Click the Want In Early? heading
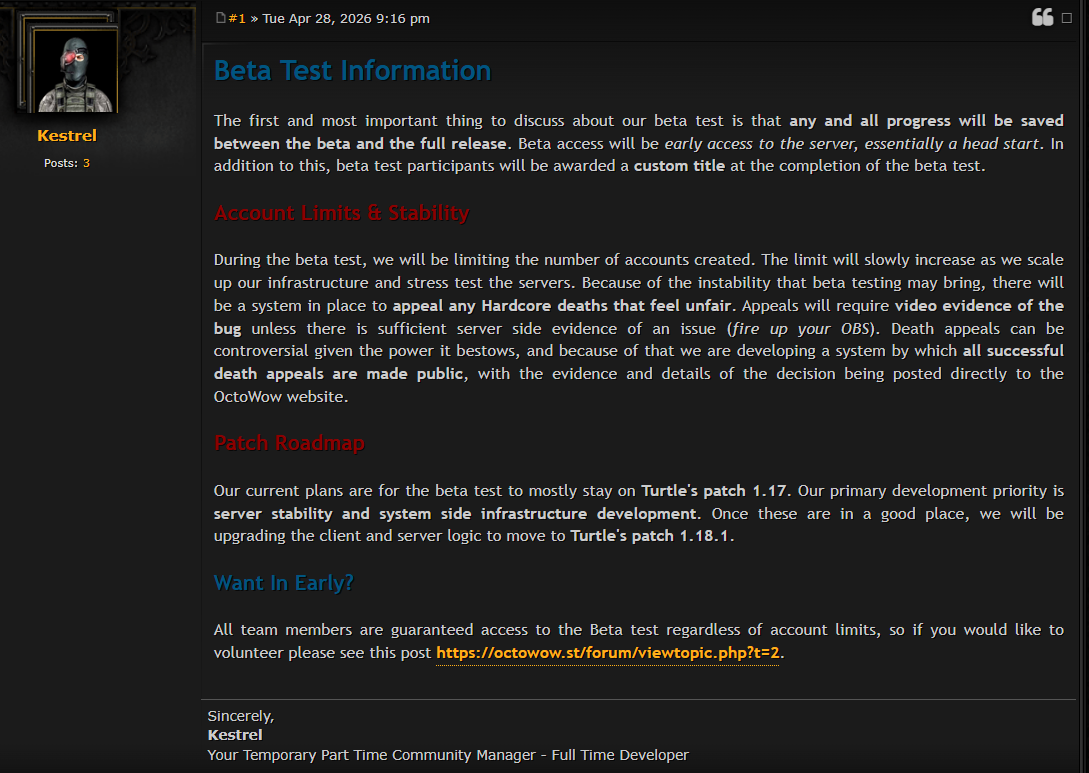 point(283,583)
